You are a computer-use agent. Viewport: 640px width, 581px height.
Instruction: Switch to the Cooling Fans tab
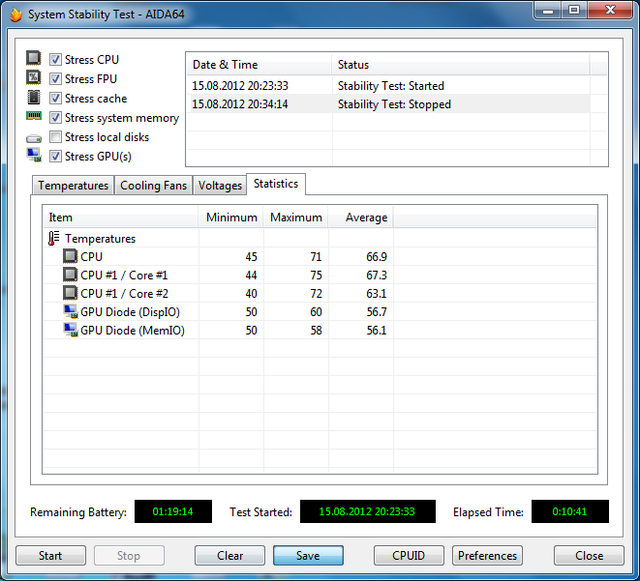point(153,186)
